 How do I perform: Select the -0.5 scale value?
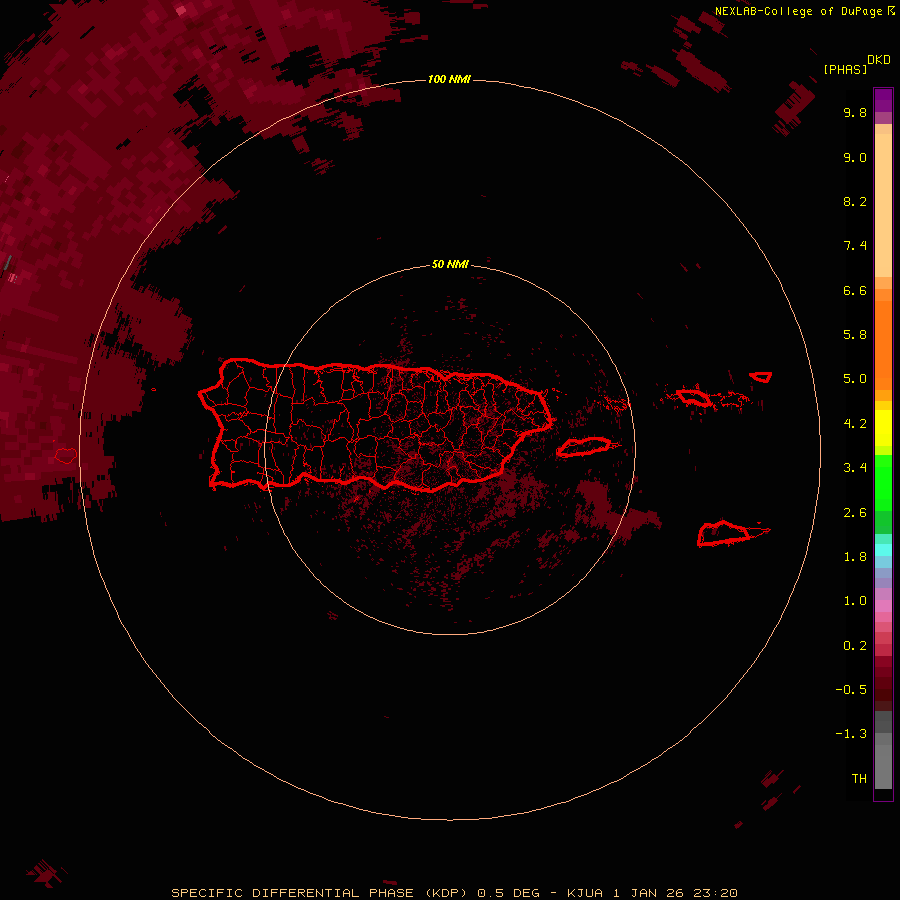(x=851, y=690)
